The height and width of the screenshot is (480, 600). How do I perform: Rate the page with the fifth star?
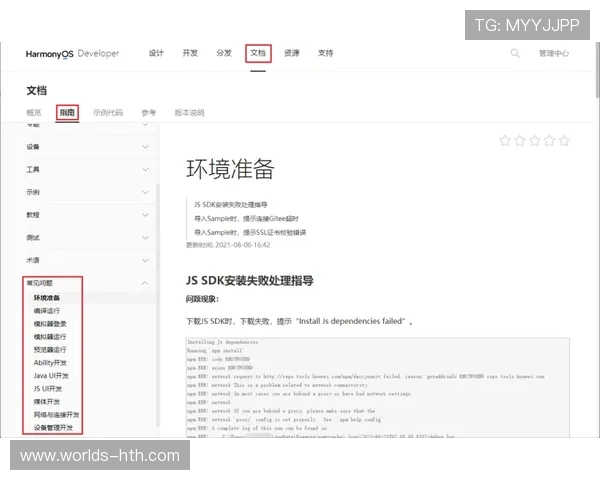click(x=564, y=140)
